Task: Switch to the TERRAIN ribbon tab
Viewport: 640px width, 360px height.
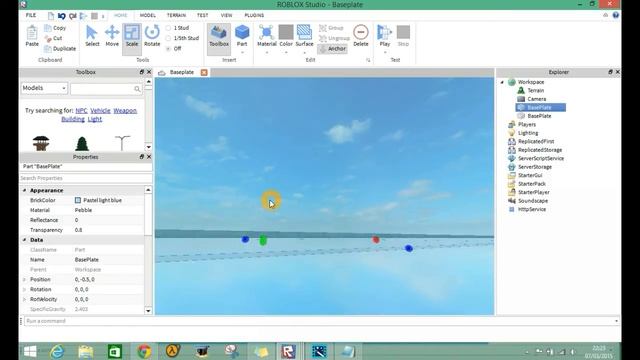Action: pos(176,15)
